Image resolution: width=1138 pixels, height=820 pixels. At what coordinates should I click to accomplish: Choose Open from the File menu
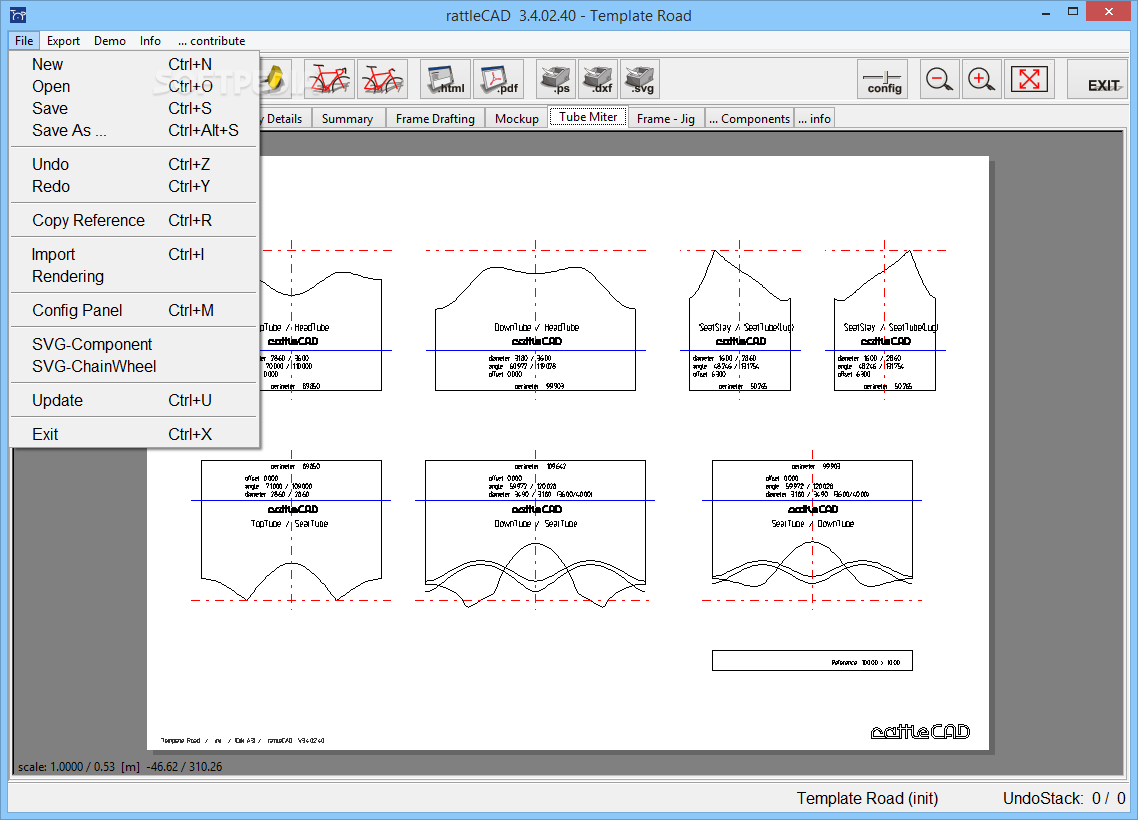(x=134, y=86)
